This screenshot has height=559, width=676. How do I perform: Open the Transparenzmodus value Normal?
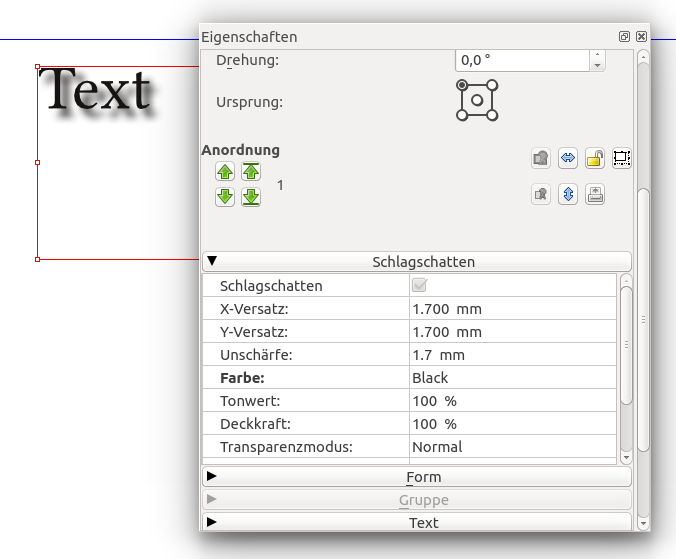click(x=512, y=447)
